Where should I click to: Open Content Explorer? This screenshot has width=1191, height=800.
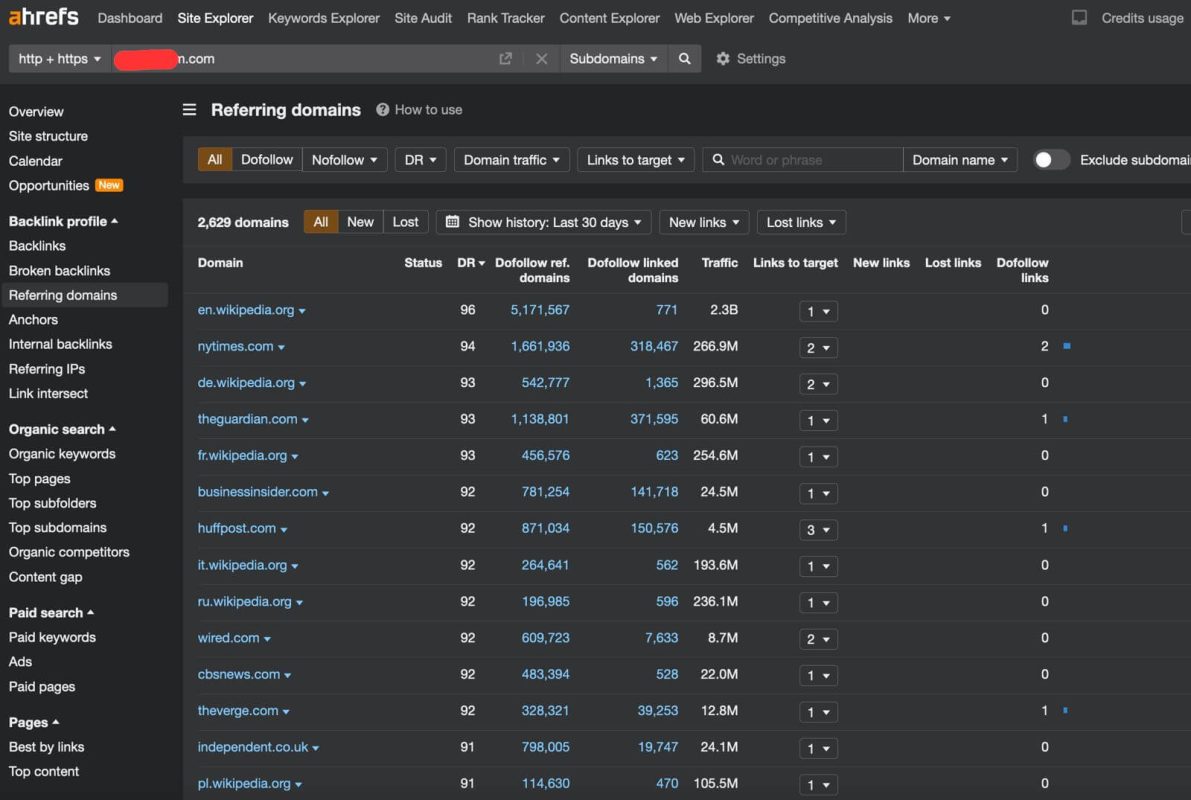point(609,17)
